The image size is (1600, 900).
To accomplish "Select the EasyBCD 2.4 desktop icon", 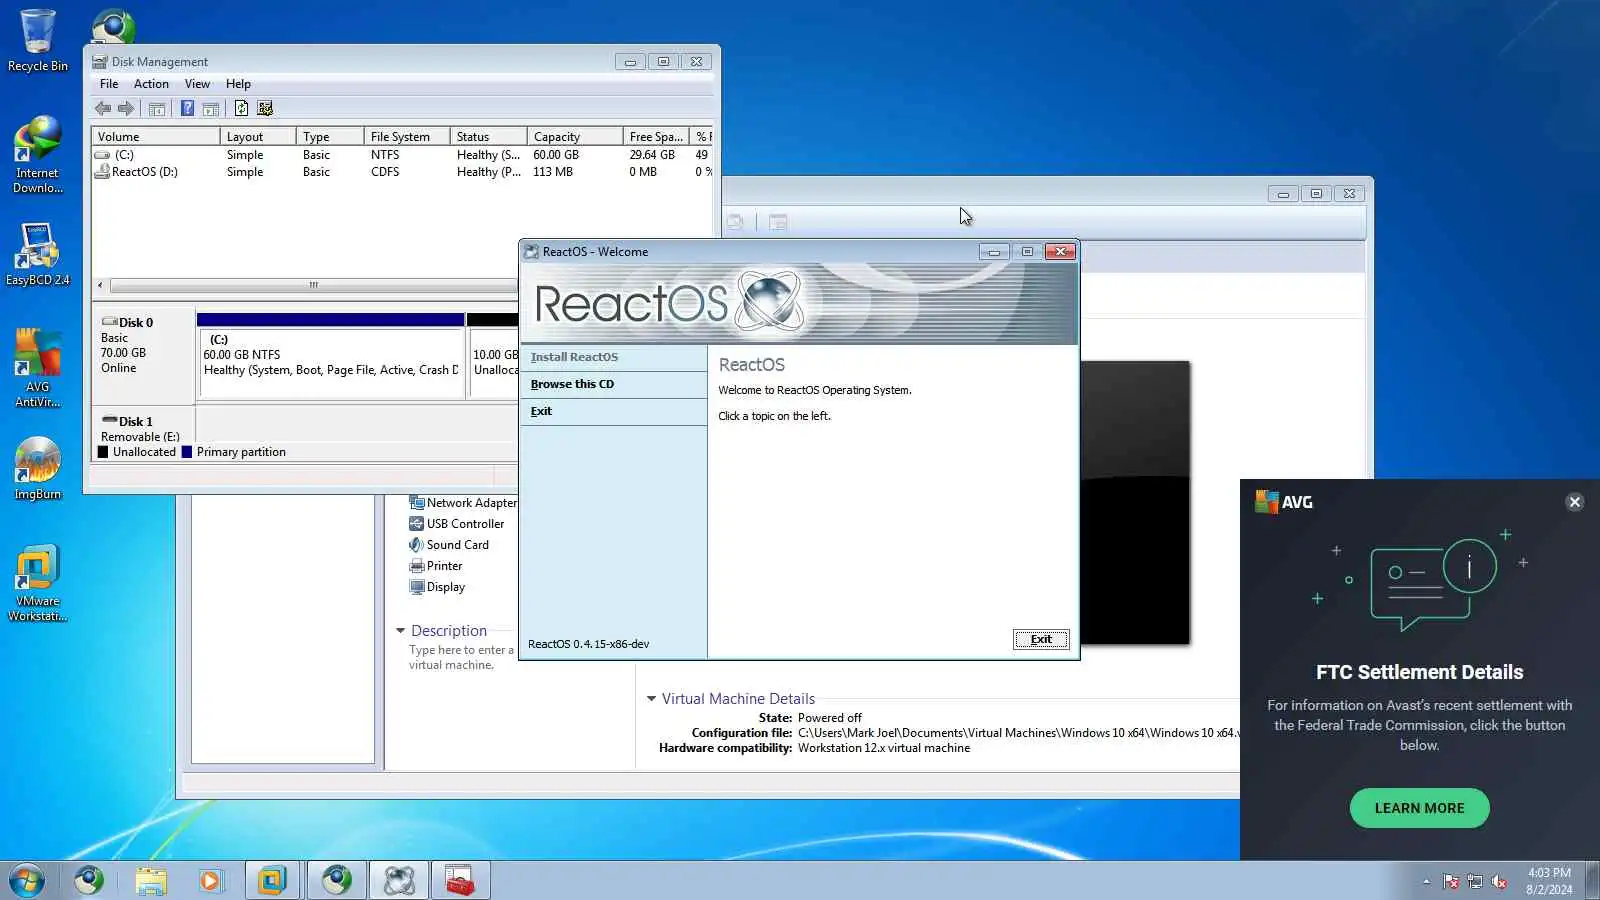I will click(38, 255).
